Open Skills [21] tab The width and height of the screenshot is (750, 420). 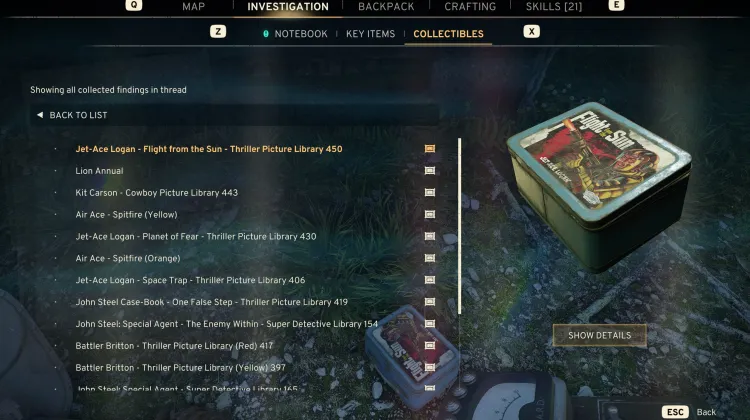[x=554, y=7]
